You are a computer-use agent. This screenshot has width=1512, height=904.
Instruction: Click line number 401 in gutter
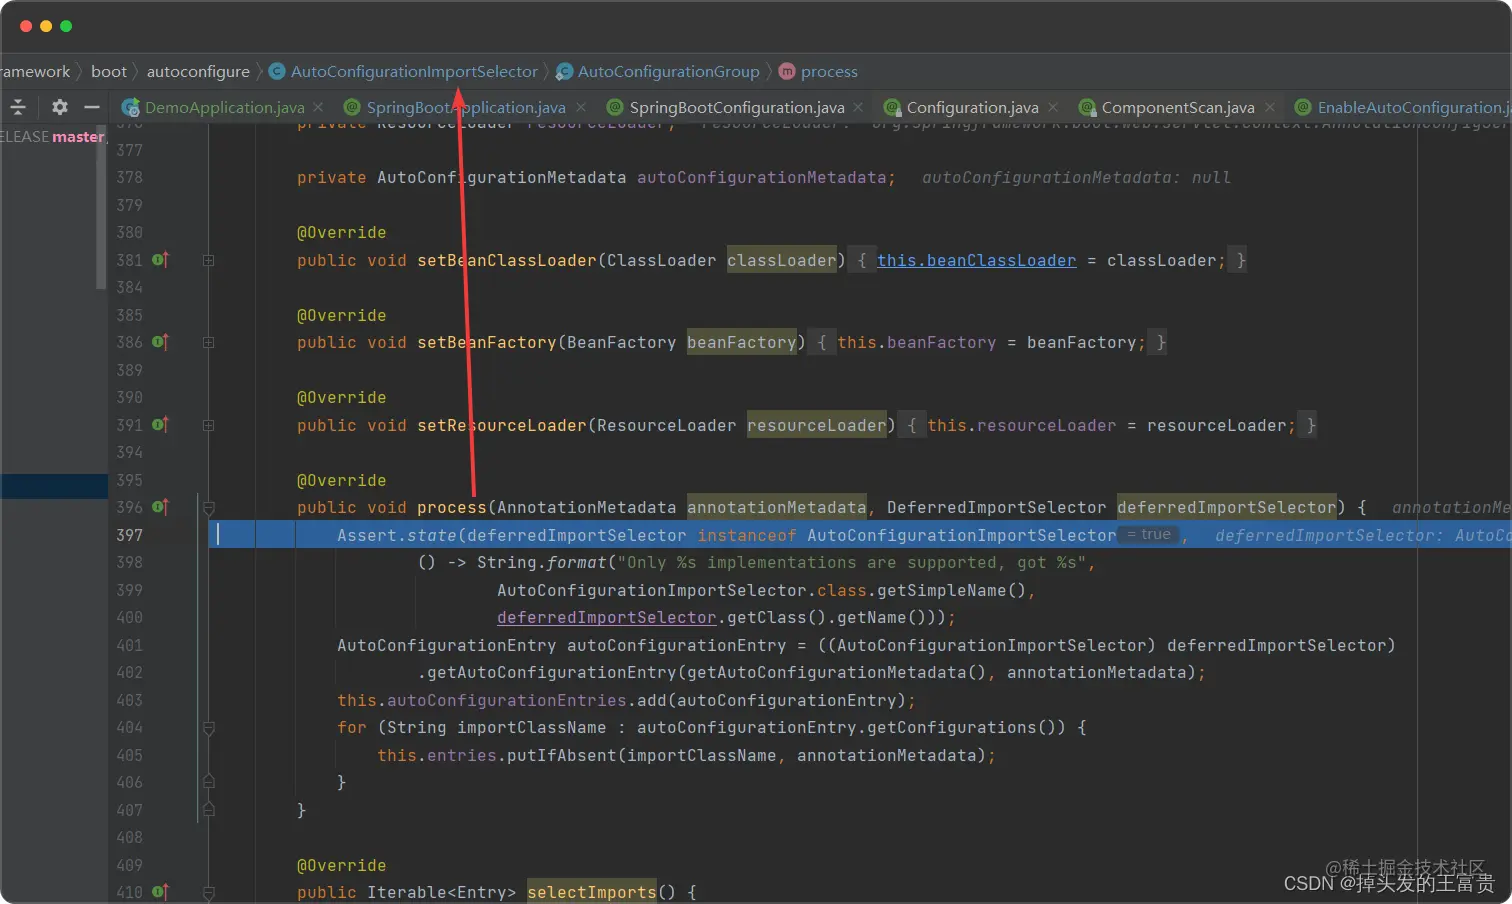pyautogui.click(x=130, y=645)
